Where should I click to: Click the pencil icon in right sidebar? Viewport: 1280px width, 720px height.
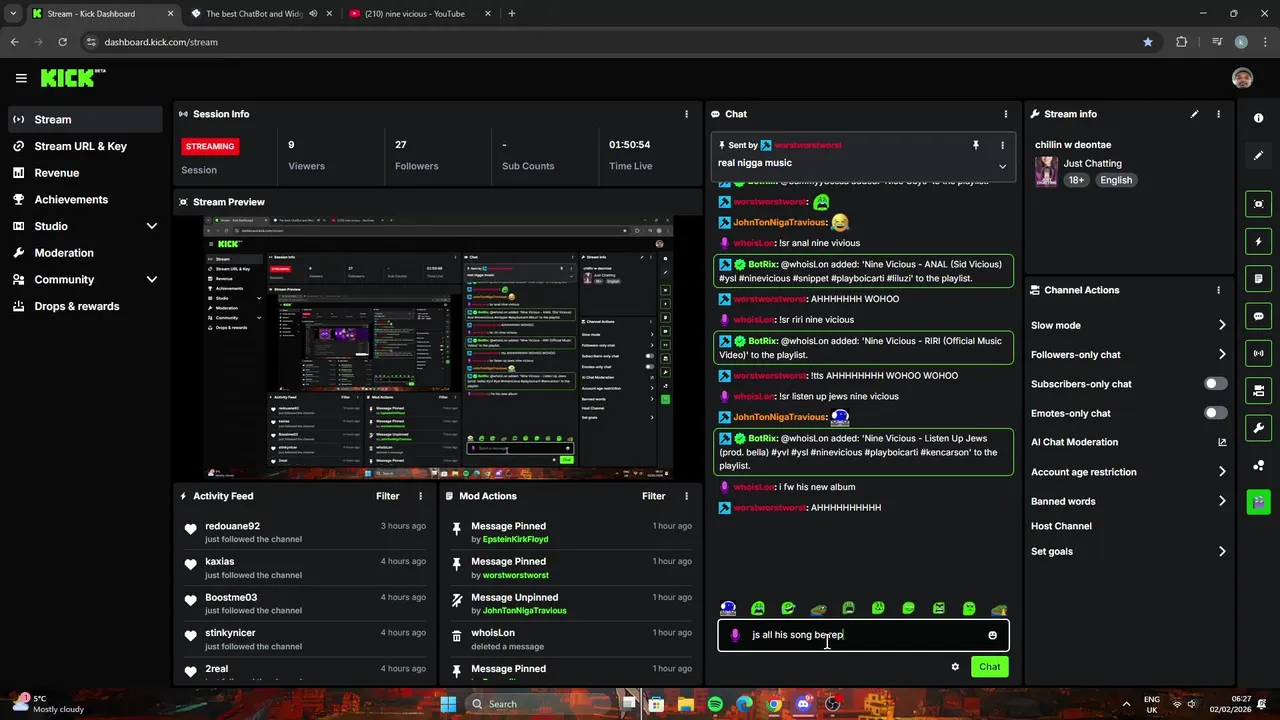[1258, 155]
